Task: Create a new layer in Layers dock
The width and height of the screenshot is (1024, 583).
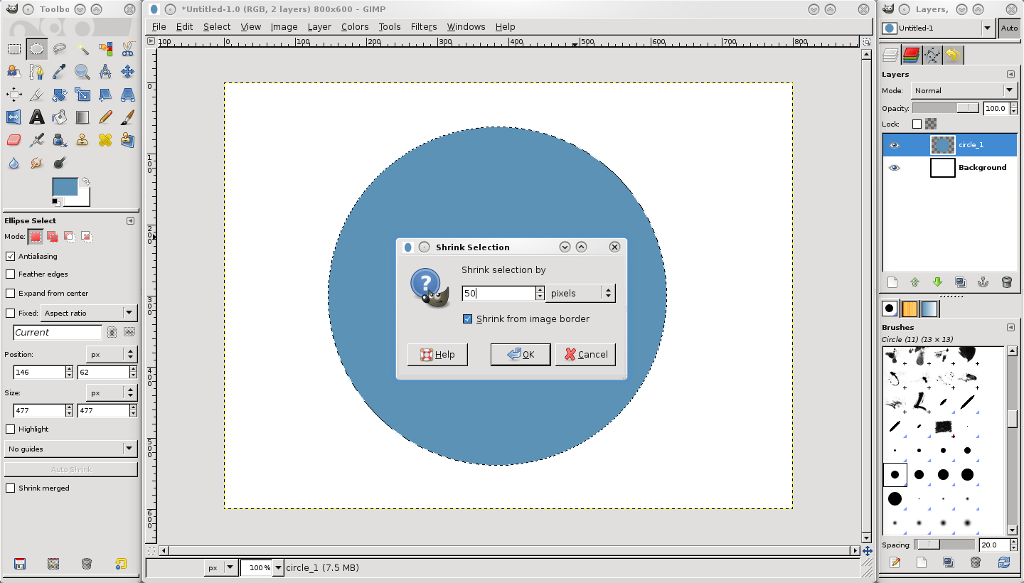Action: [x=892, y=282]
